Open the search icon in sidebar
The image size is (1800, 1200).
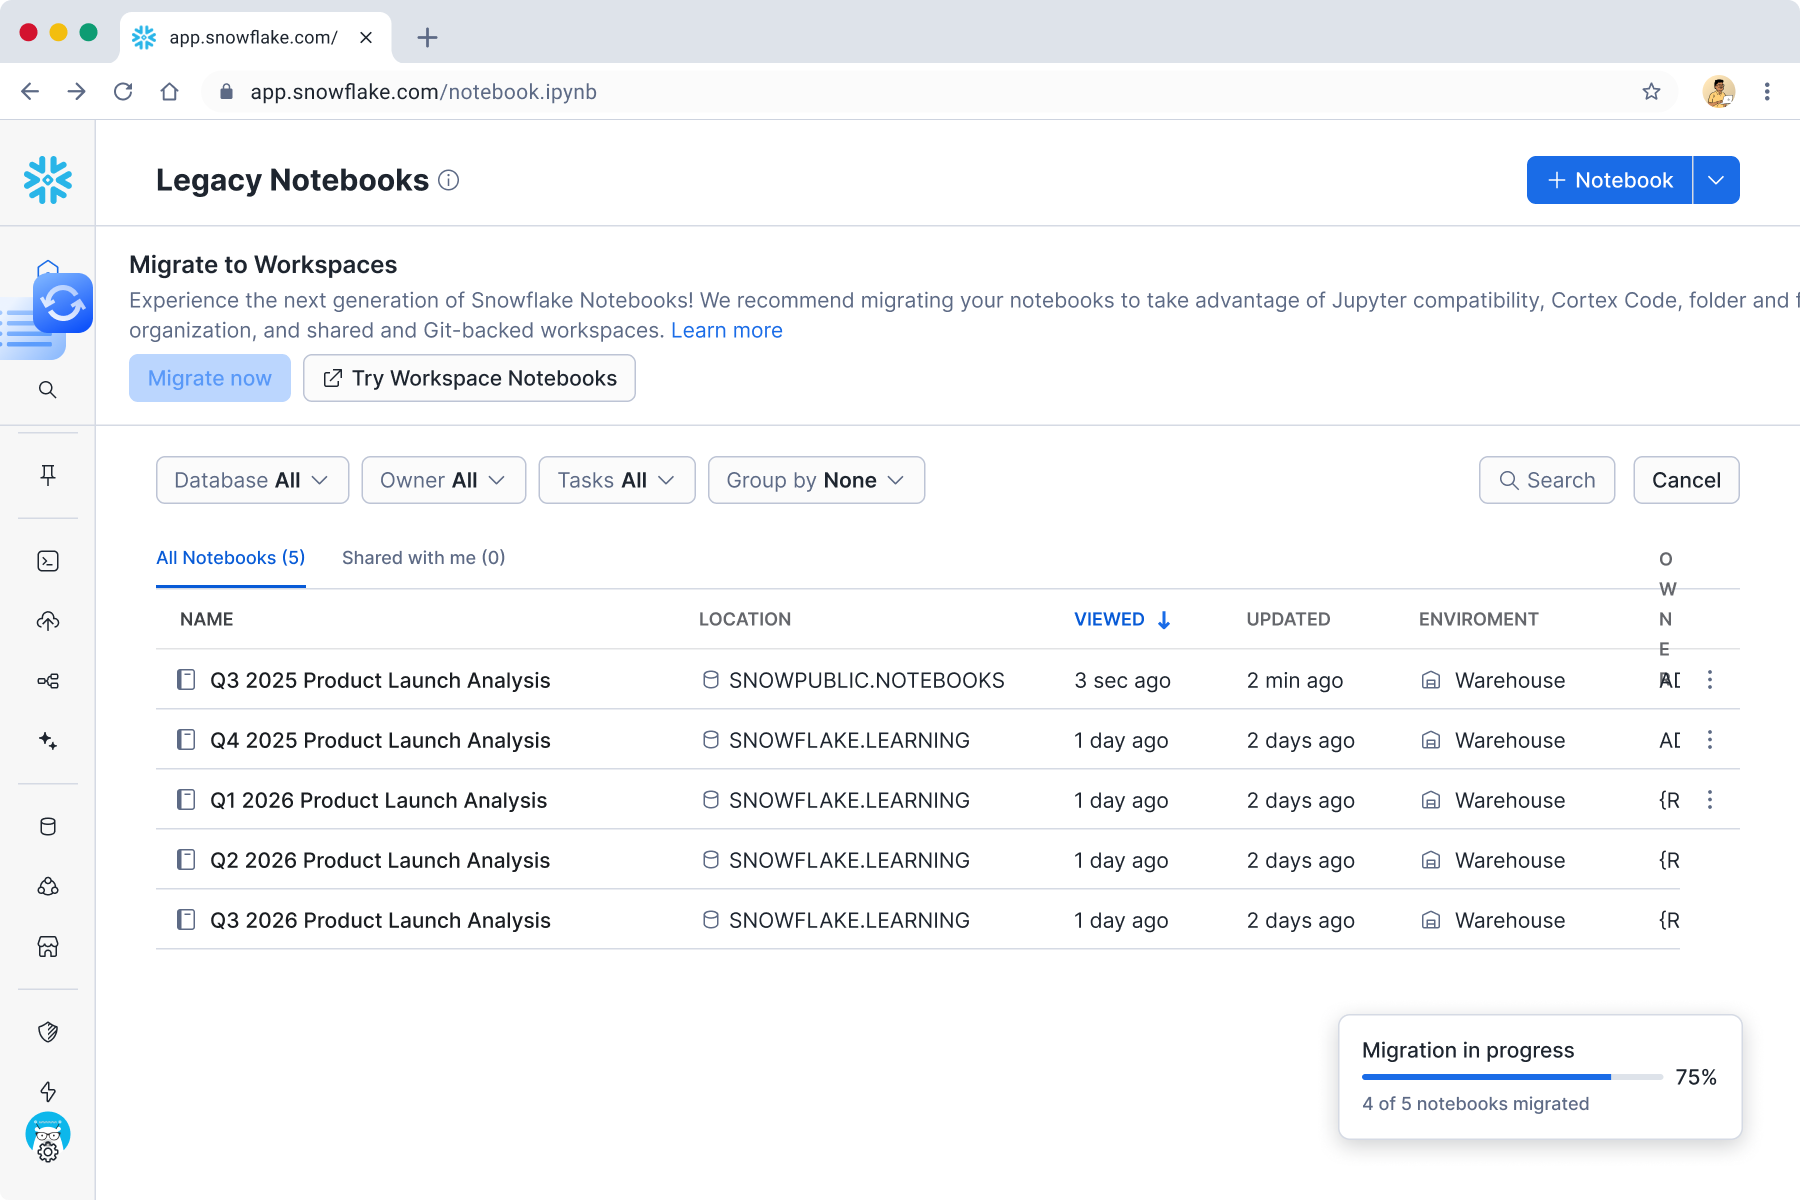47,390
